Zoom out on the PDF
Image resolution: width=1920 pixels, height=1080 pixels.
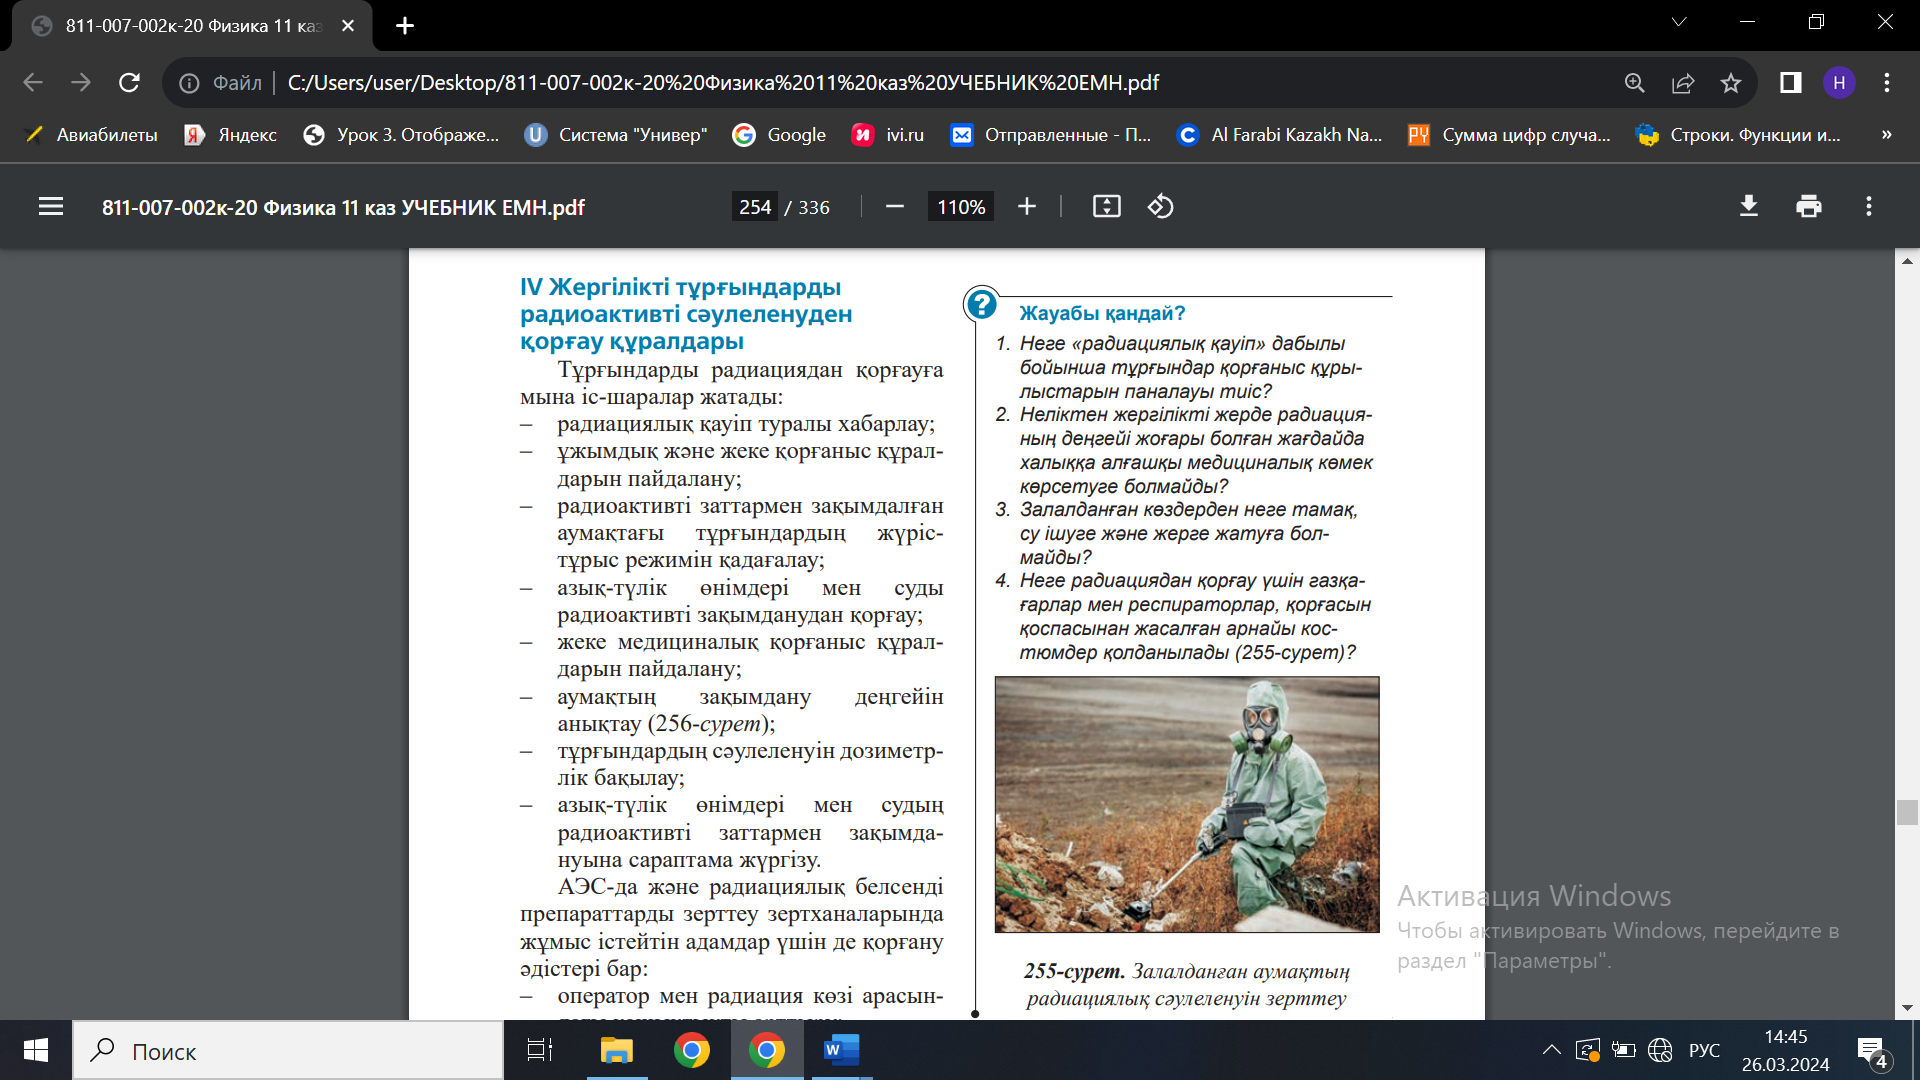(895, 207)
